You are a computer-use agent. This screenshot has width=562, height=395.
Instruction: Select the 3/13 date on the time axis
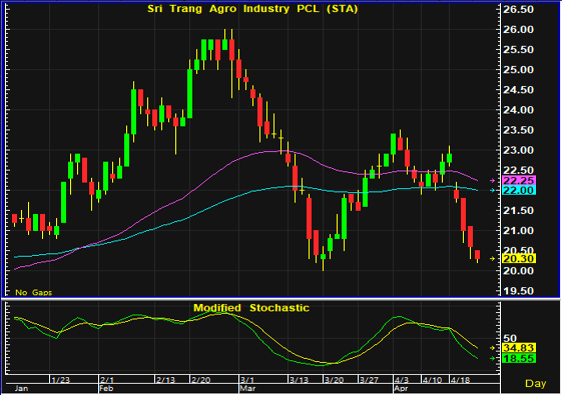click(x=299, y=380)
